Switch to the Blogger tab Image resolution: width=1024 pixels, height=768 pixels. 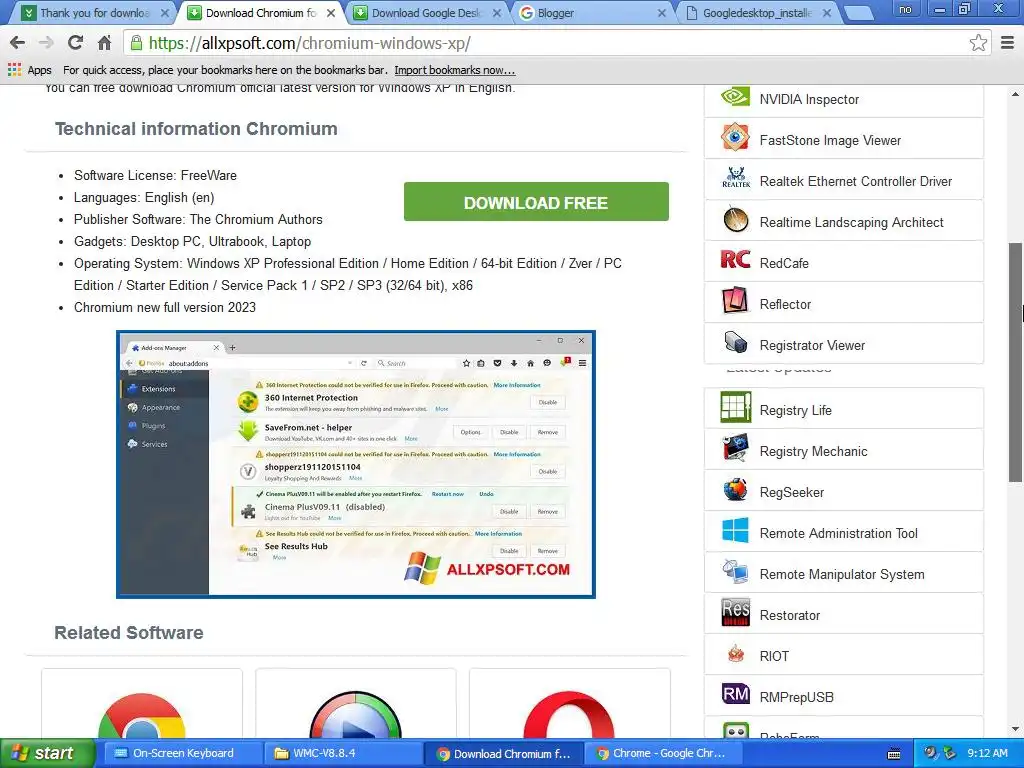[593, 12]
